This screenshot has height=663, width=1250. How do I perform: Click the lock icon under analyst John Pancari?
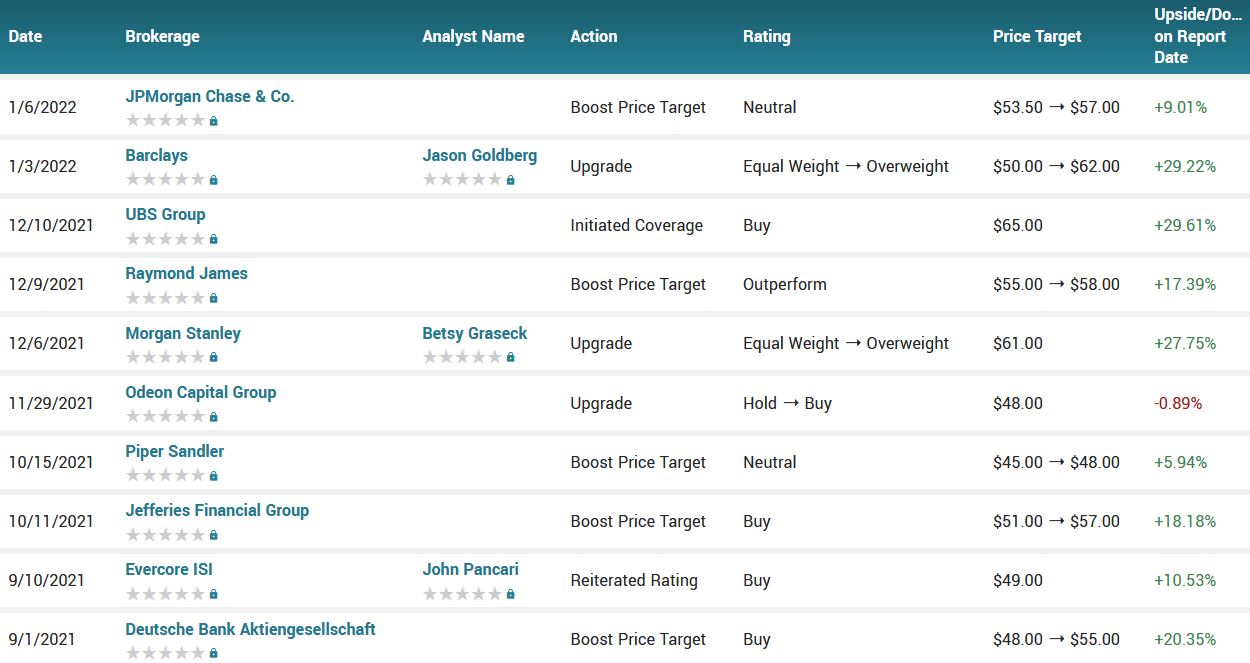point(511,594)
